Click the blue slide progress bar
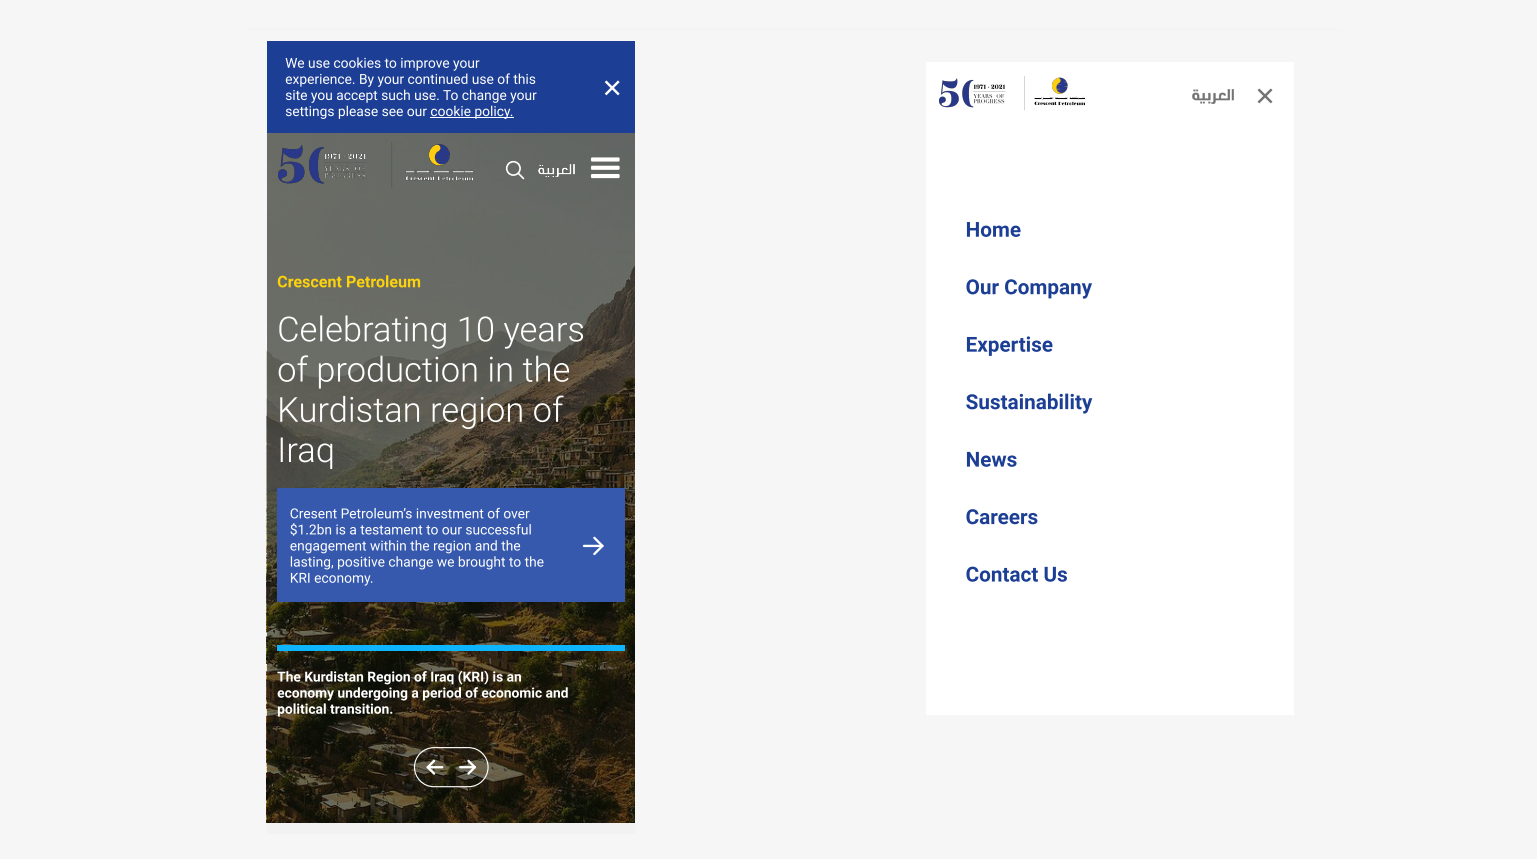This screenshot has height=859, width=1537. click(451, 648)
